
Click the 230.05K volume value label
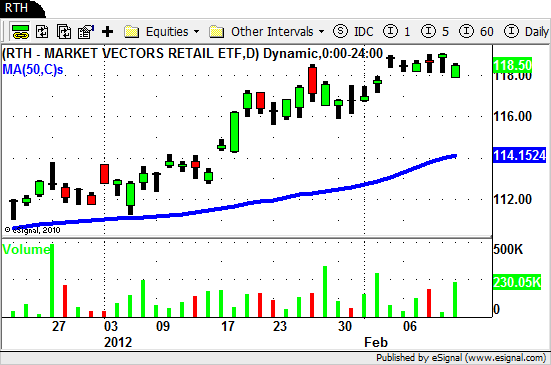coord(517,282)
